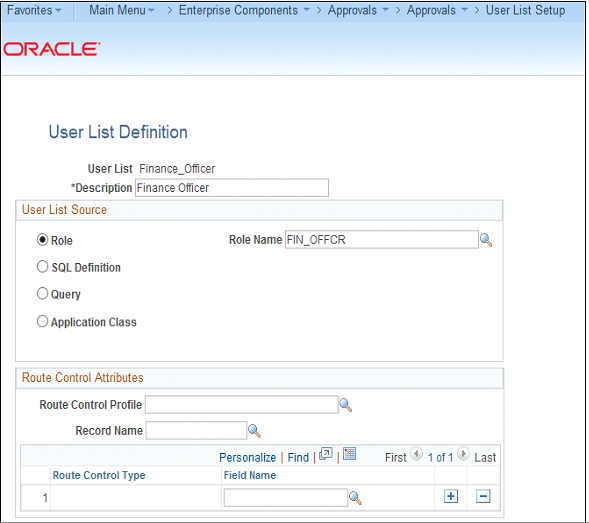Image resolution: width=589 pixels, height=523 pixels.
Task: Open Role Name lookup magnifier
Action: click(486, 240)
